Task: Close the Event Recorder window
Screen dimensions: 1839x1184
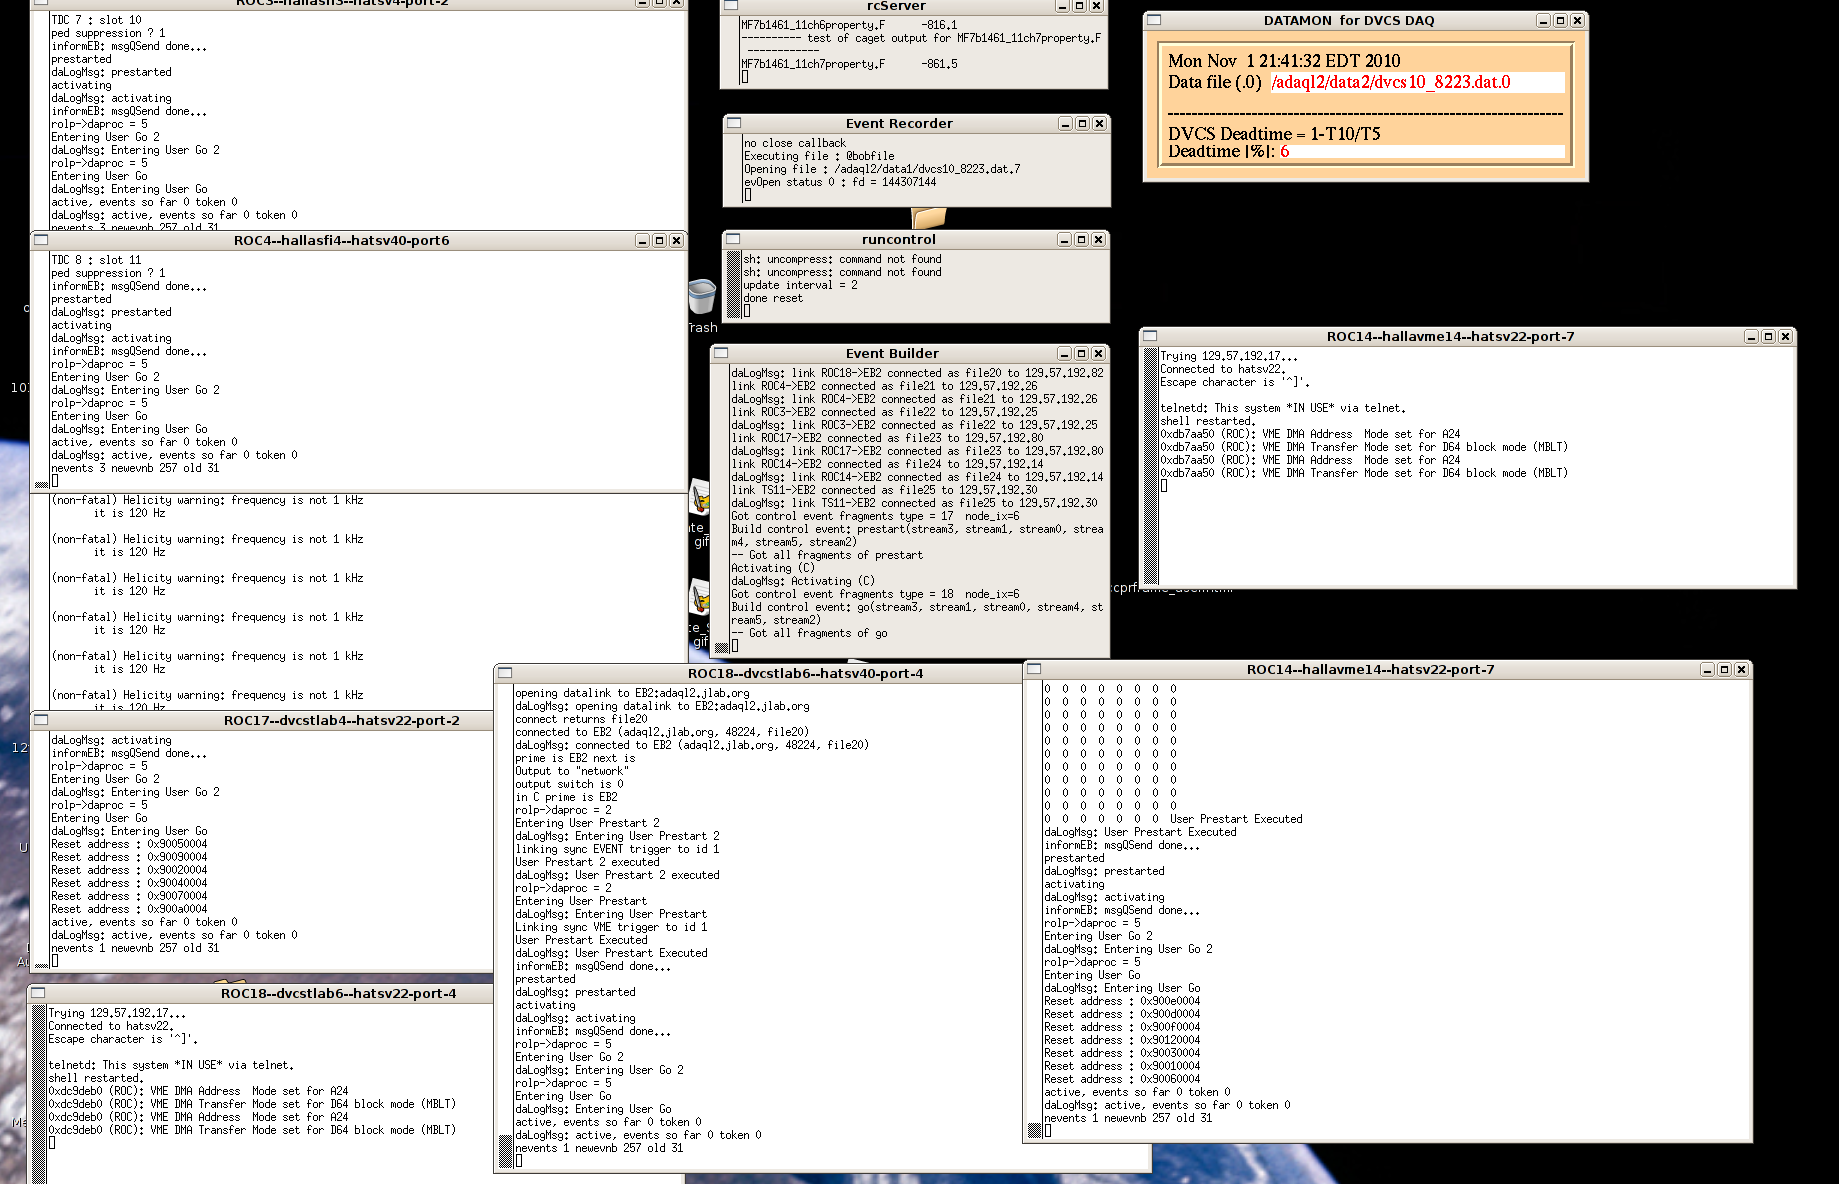Action: point(1099,123)
